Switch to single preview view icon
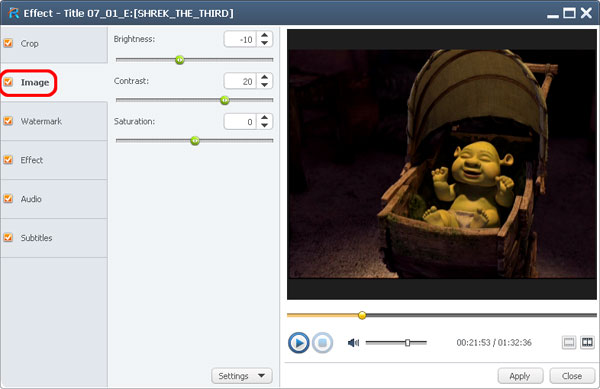 569,342
